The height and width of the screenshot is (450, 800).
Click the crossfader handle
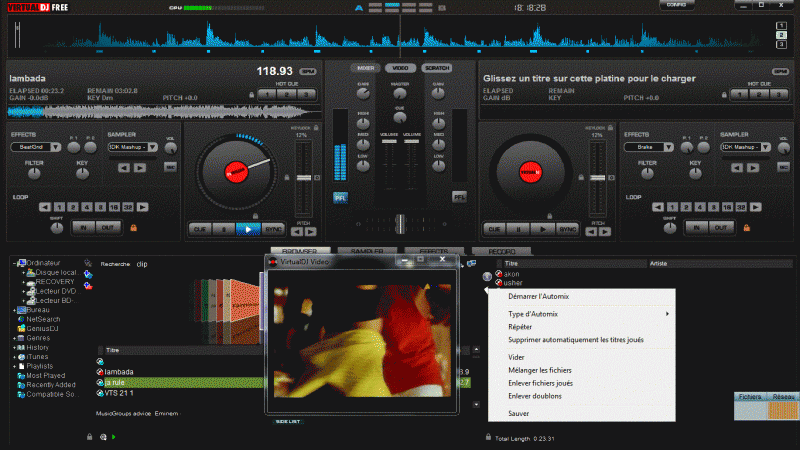pos(401,224)
